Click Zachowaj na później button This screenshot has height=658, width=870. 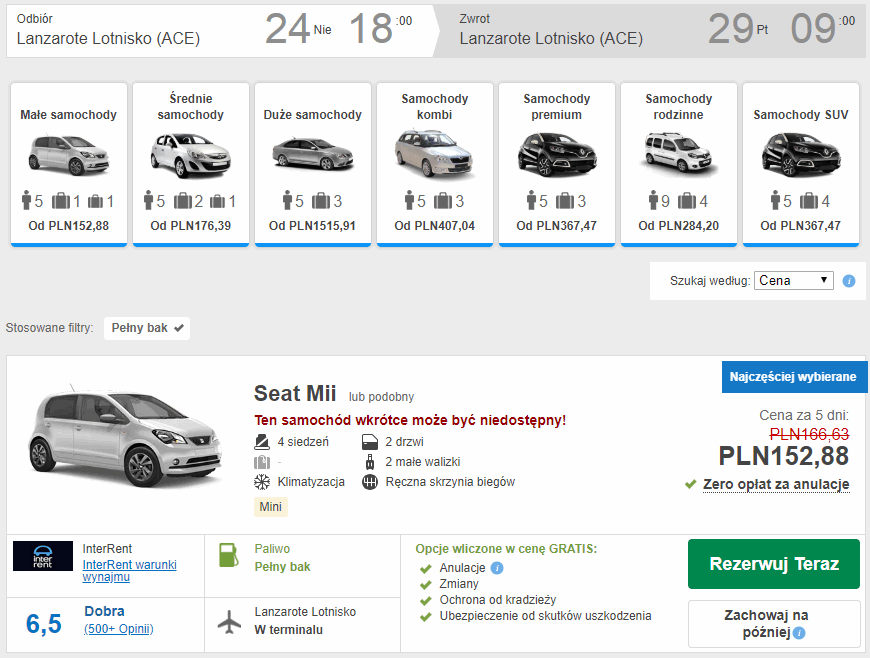(x=773, y=623)
